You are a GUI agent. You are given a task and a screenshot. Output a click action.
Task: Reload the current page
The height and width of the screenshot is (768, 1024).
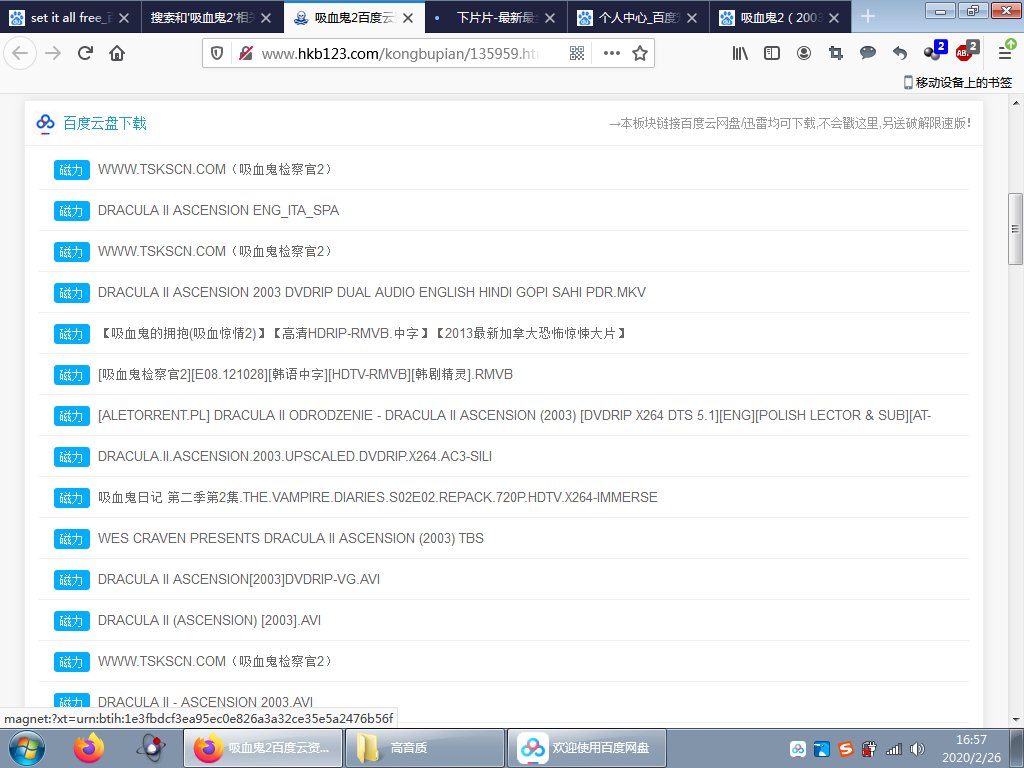click(x=86, y=53)
